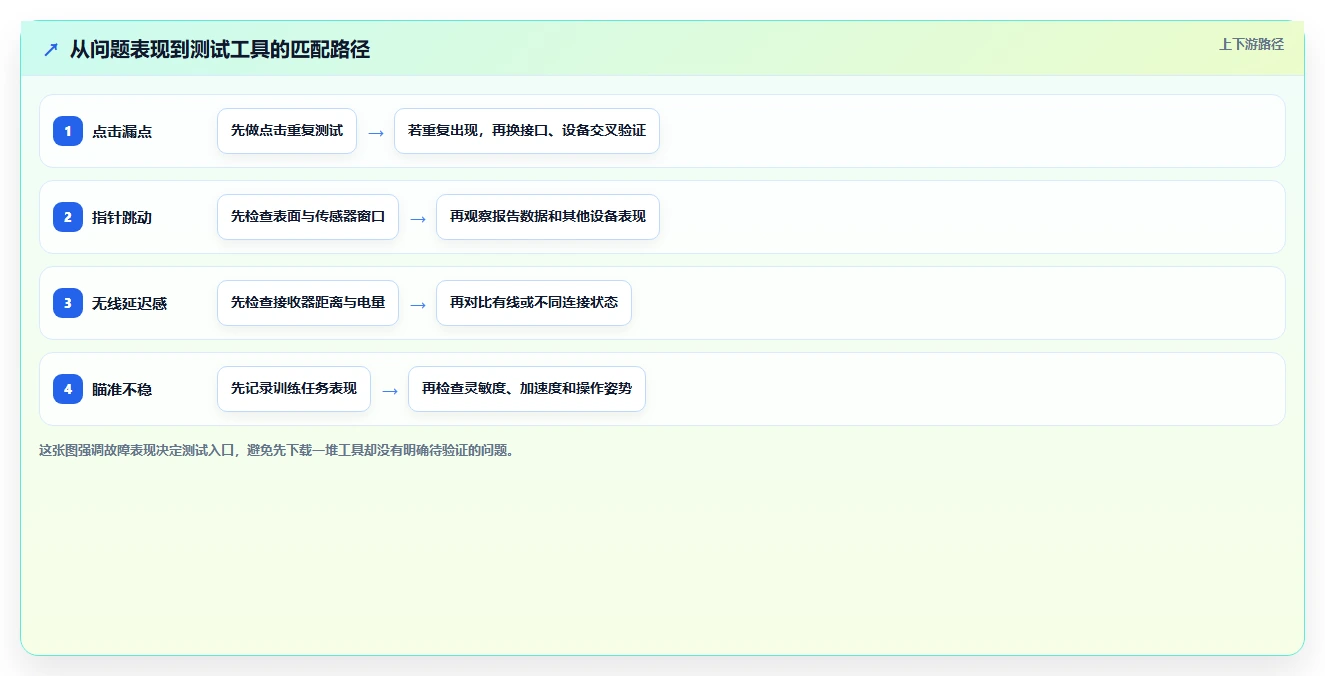The width and height of the screenshot is (1325, 676).
Task: Select the 指针跳动 row label
Action: click(x=122, y=217)
